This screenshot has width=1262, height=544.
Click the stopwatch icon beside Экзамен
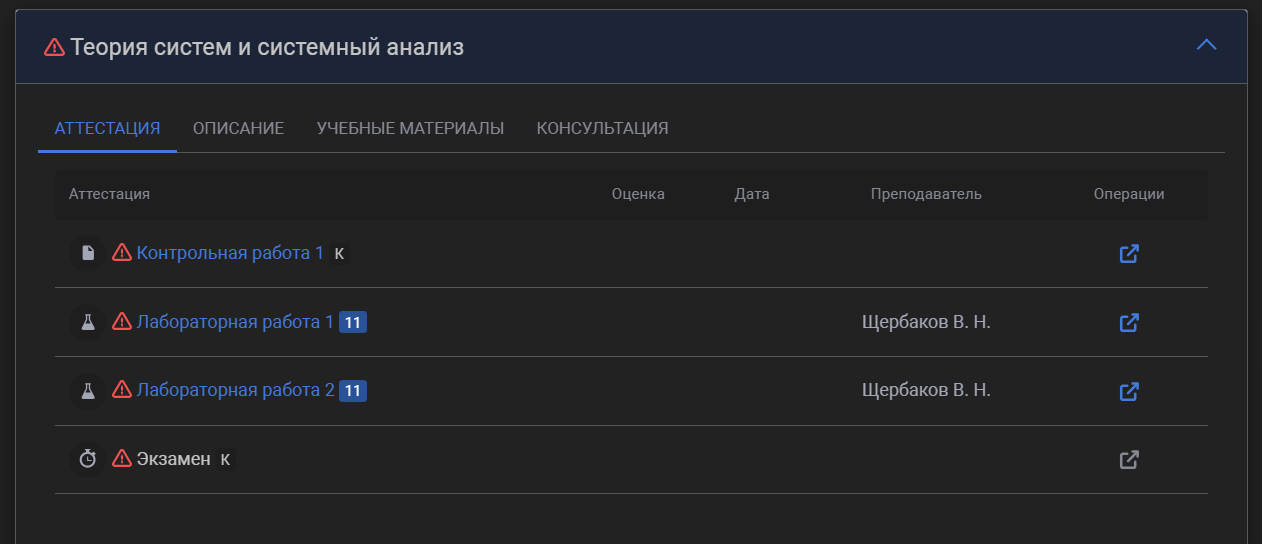pos(88,459)
